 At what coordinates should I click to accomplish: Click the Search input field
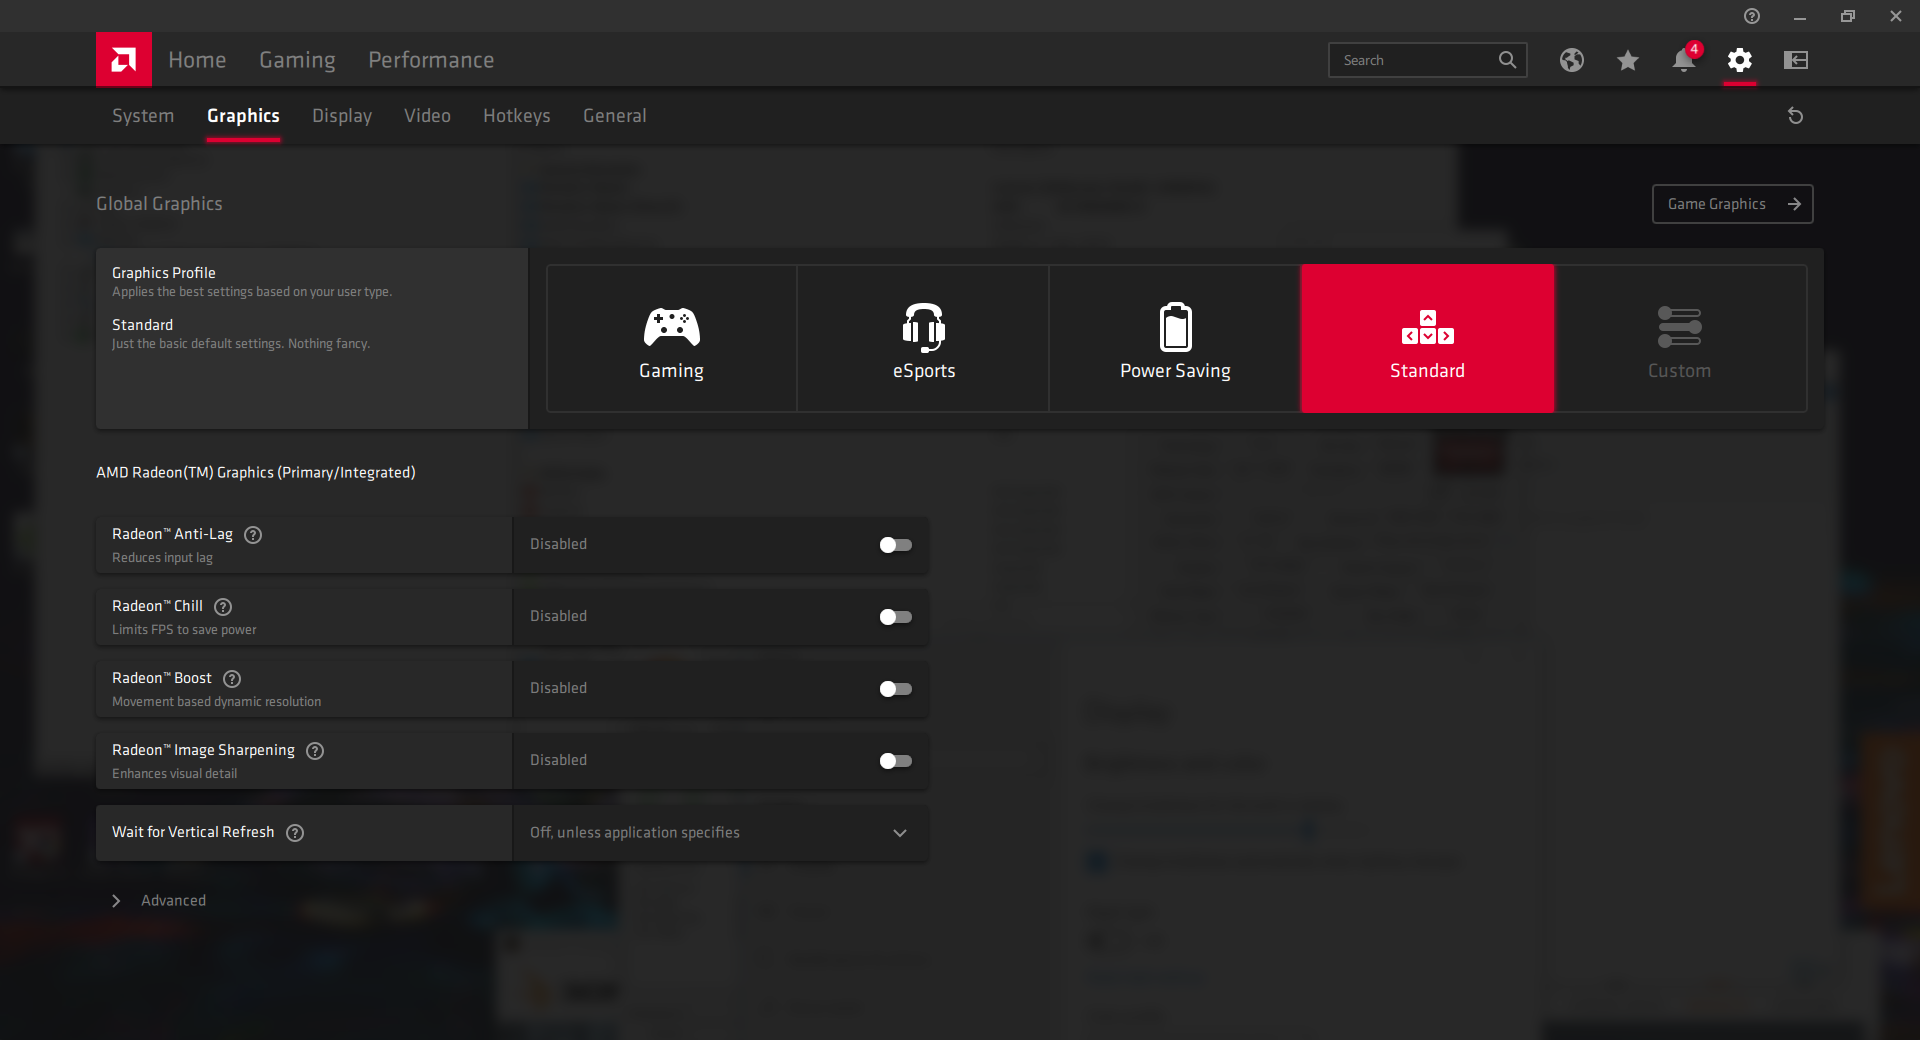point(1427,60)
